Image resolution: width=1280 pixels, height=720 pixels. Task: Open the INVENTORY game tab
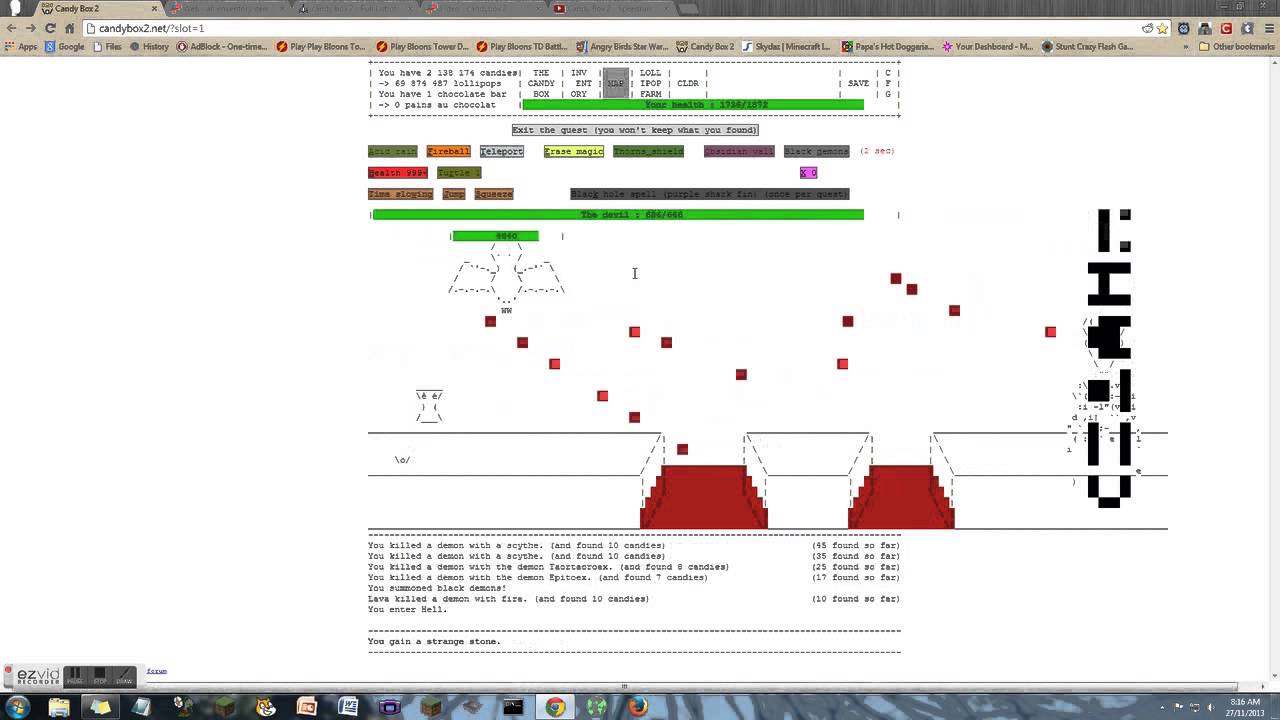tap(579, 83)
